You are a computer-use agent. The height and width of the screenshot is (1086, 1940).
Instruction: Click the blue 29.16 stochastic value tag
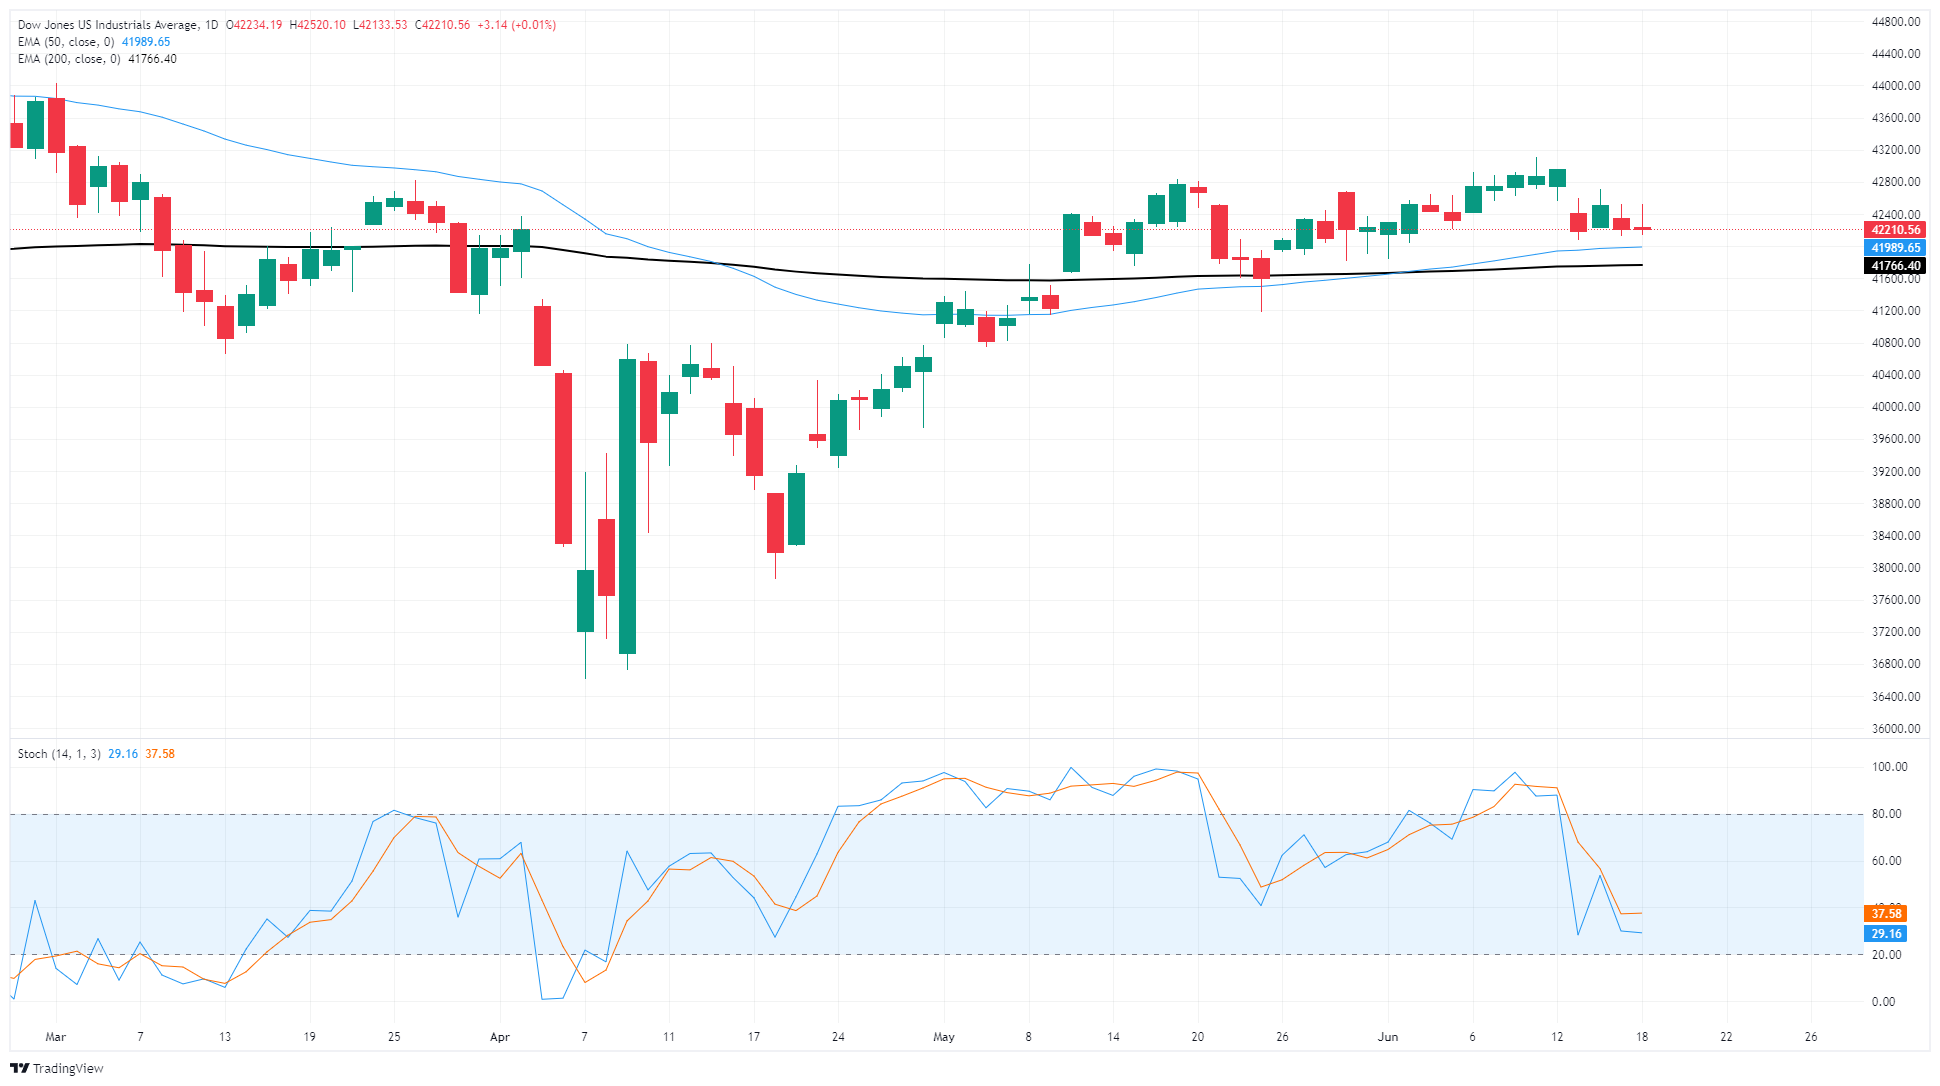(1886, 934)
